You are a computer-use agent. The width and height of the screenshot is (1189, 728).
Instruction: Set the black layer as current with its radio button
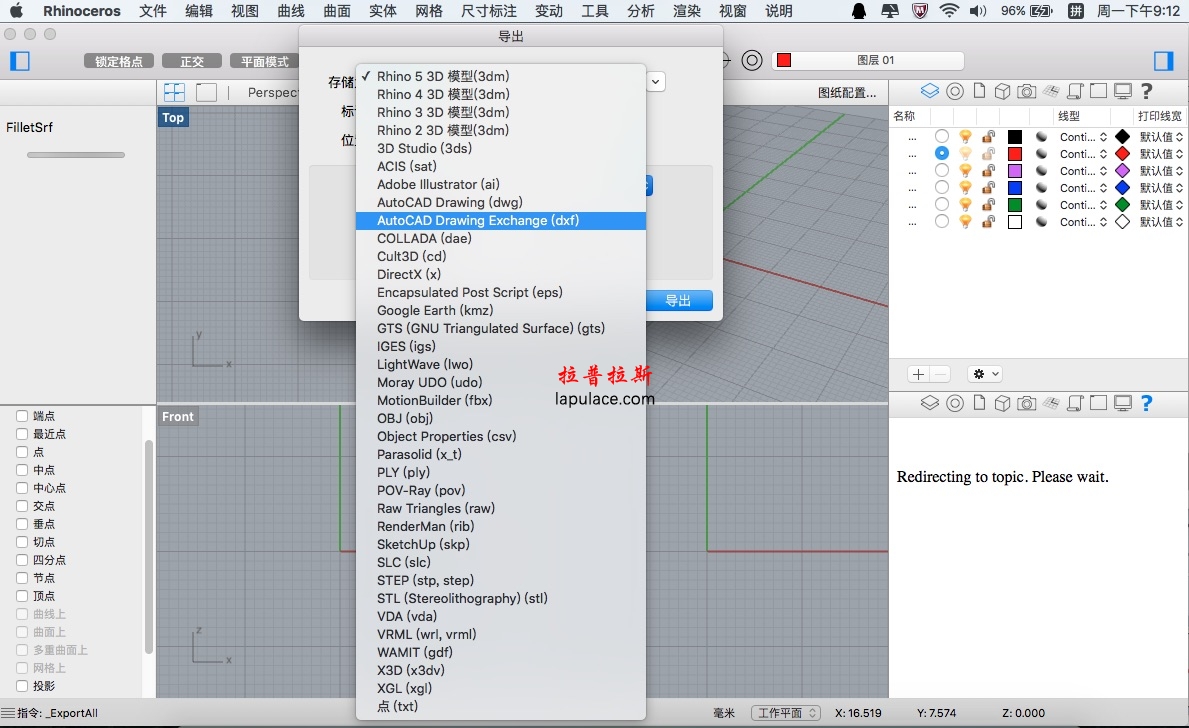click(x=941, y=136)
